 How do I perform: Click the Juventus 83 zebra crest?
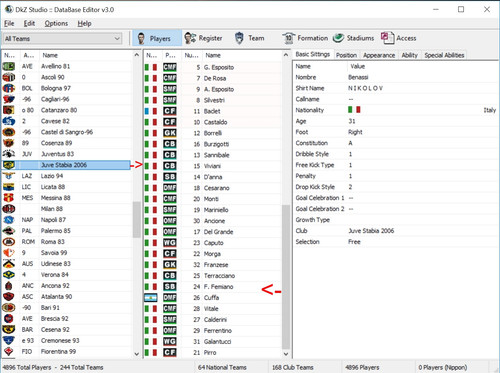9,154
